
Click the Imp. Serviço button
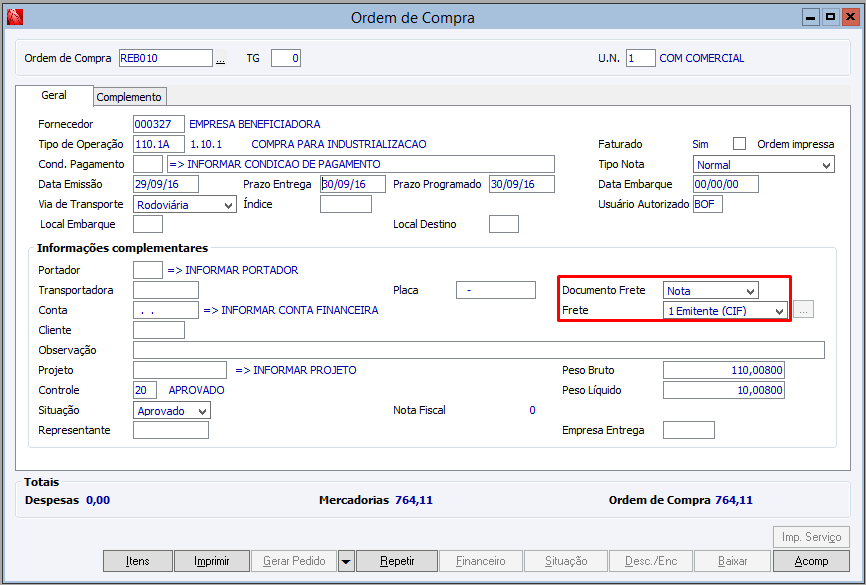click(811, 537)
